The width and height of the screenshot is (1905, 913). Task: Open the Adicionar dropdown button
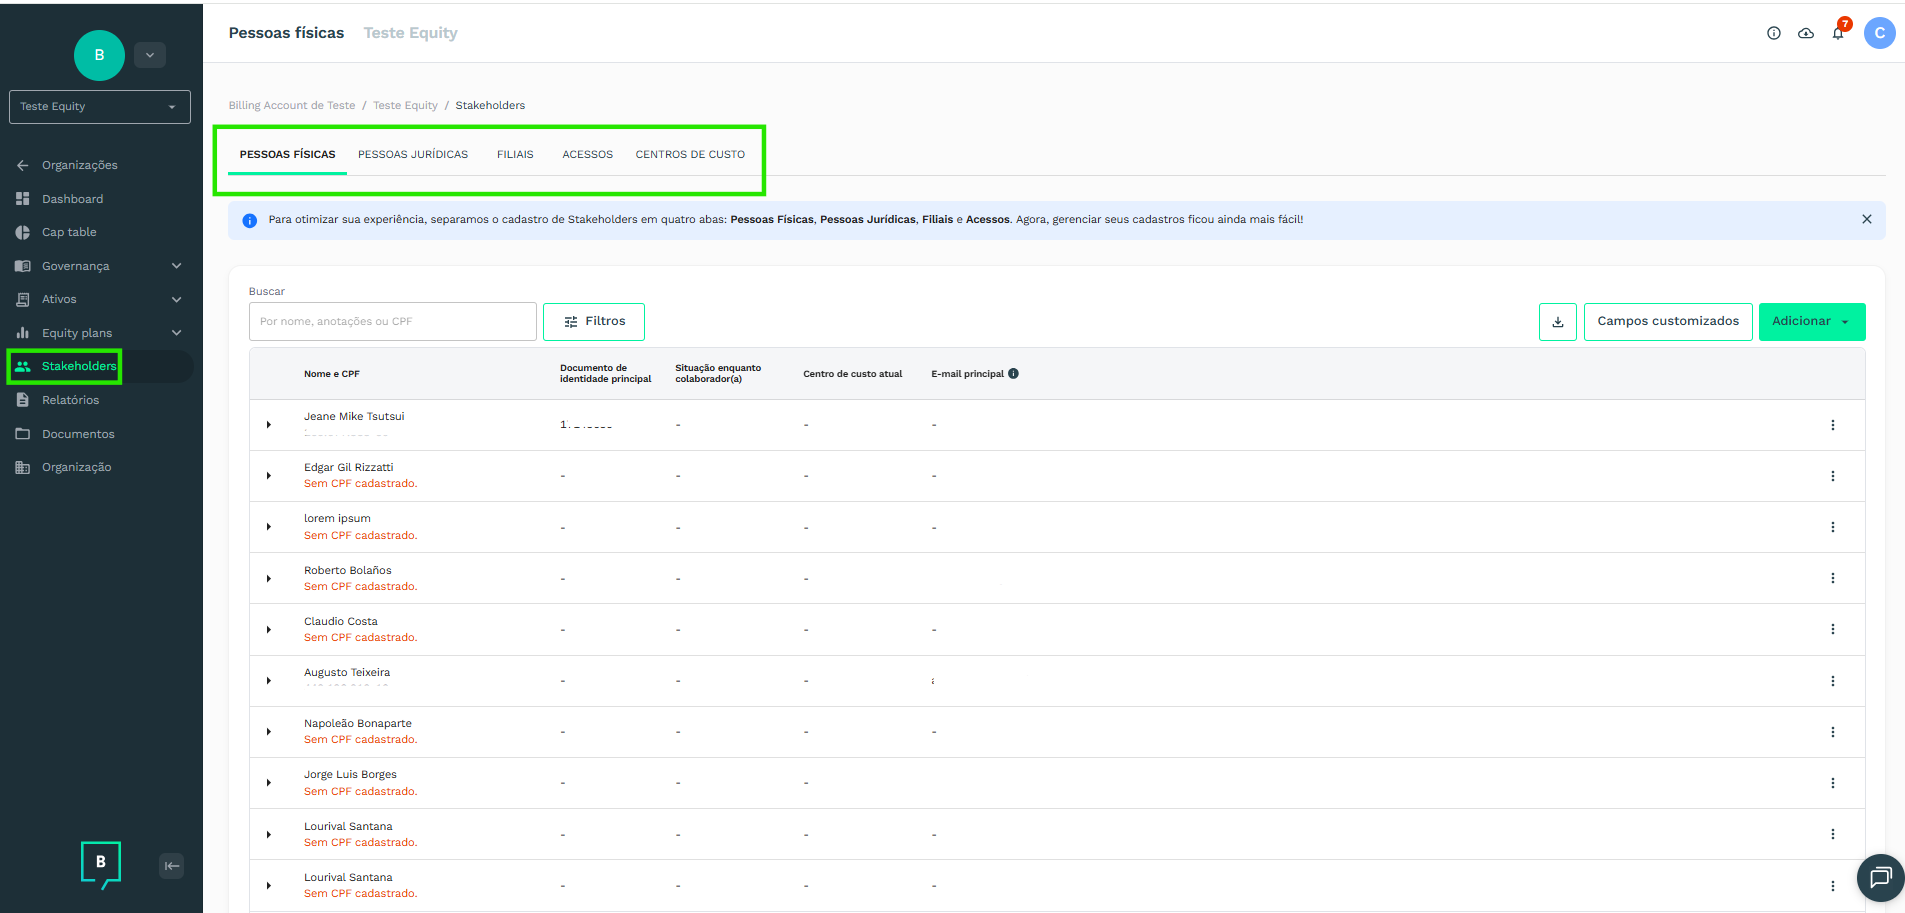tap(1811, 322)
